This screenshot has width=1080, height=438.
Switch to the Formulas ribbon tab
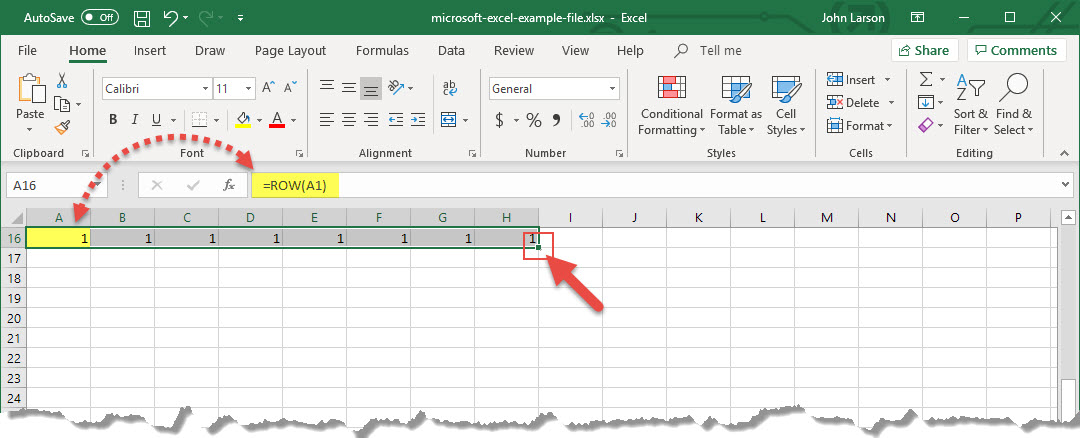pyautogui.click(x=382, y=50)
